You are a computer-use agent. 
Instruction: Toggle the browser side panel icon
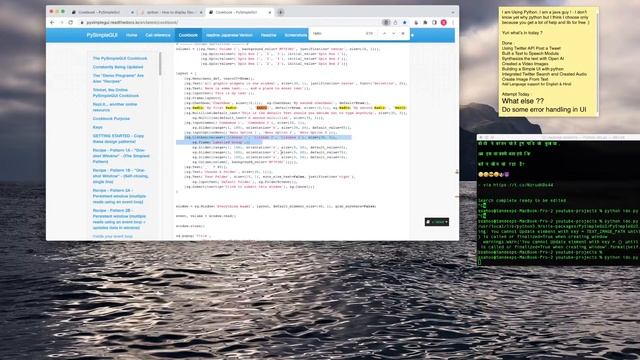[434, 22]
